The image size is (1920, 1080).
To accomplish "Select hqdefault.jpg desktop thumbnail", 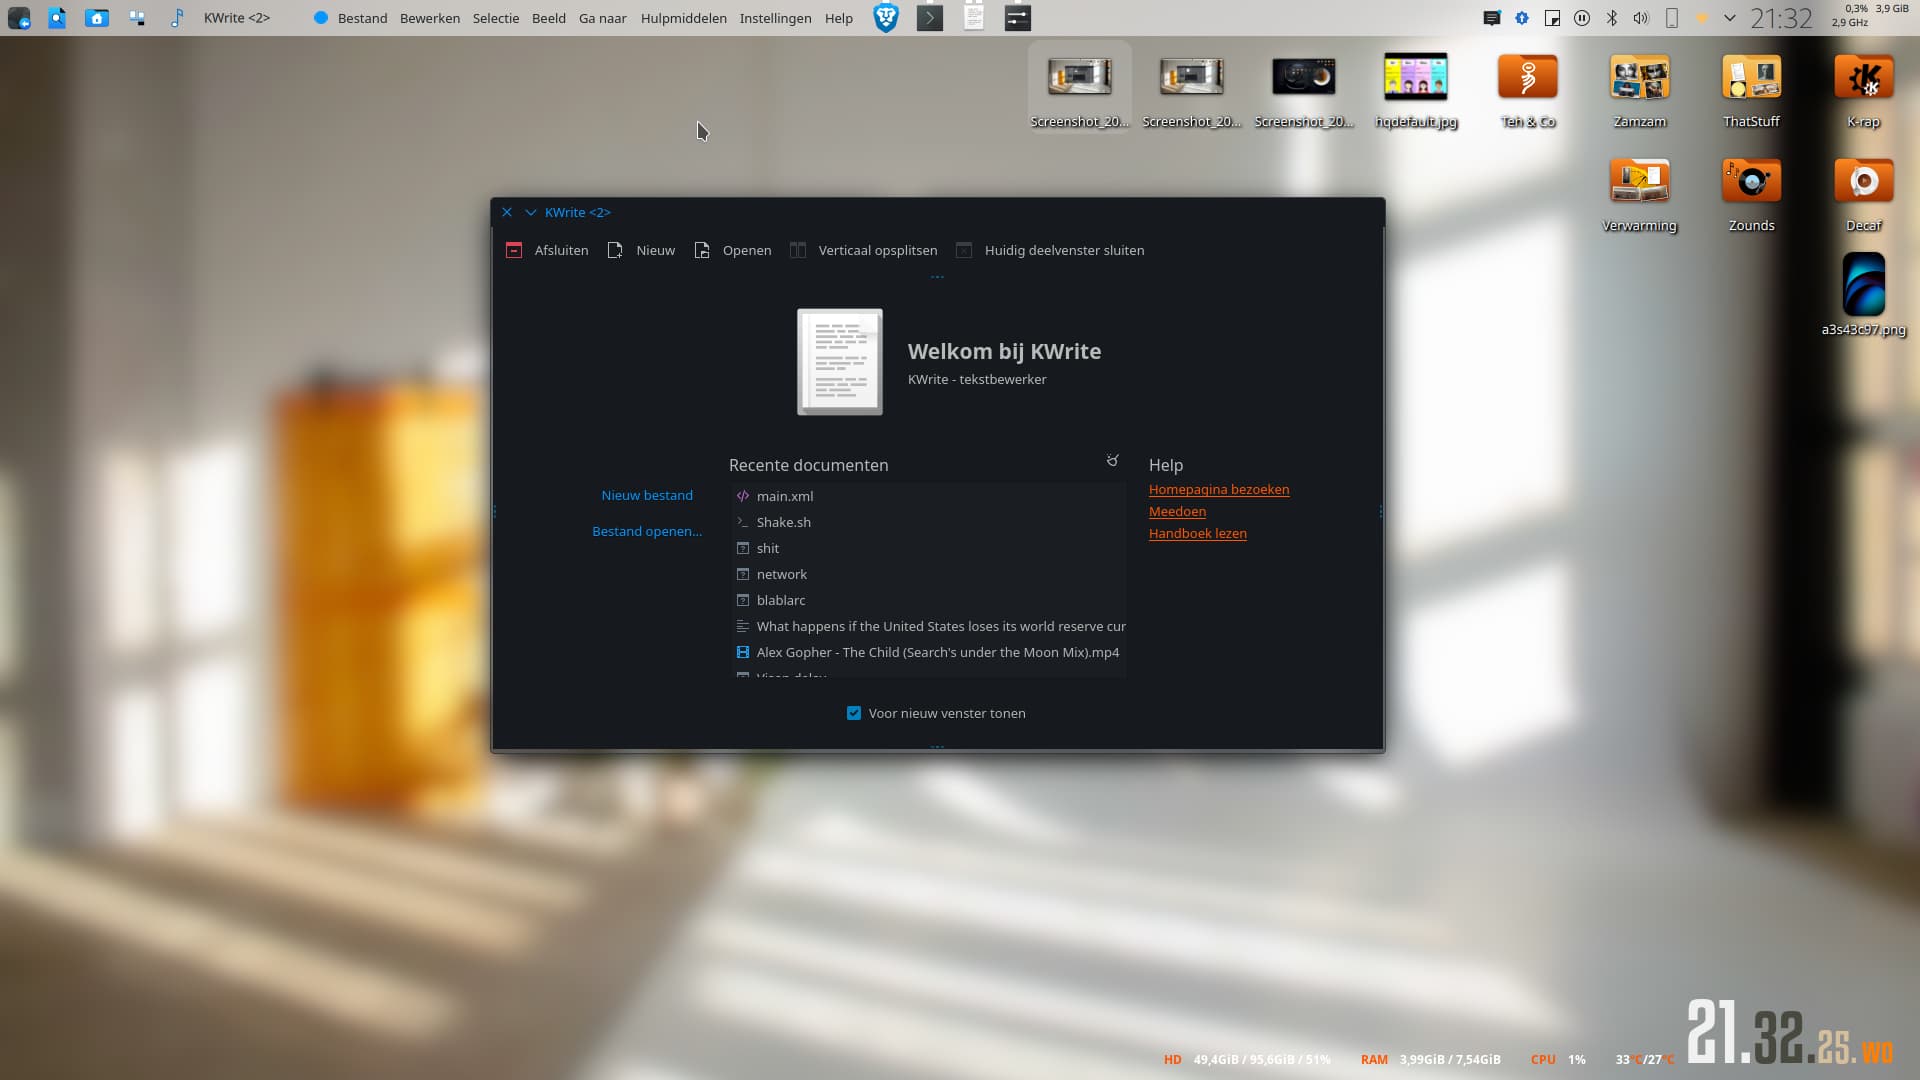I will (1415, 78).
